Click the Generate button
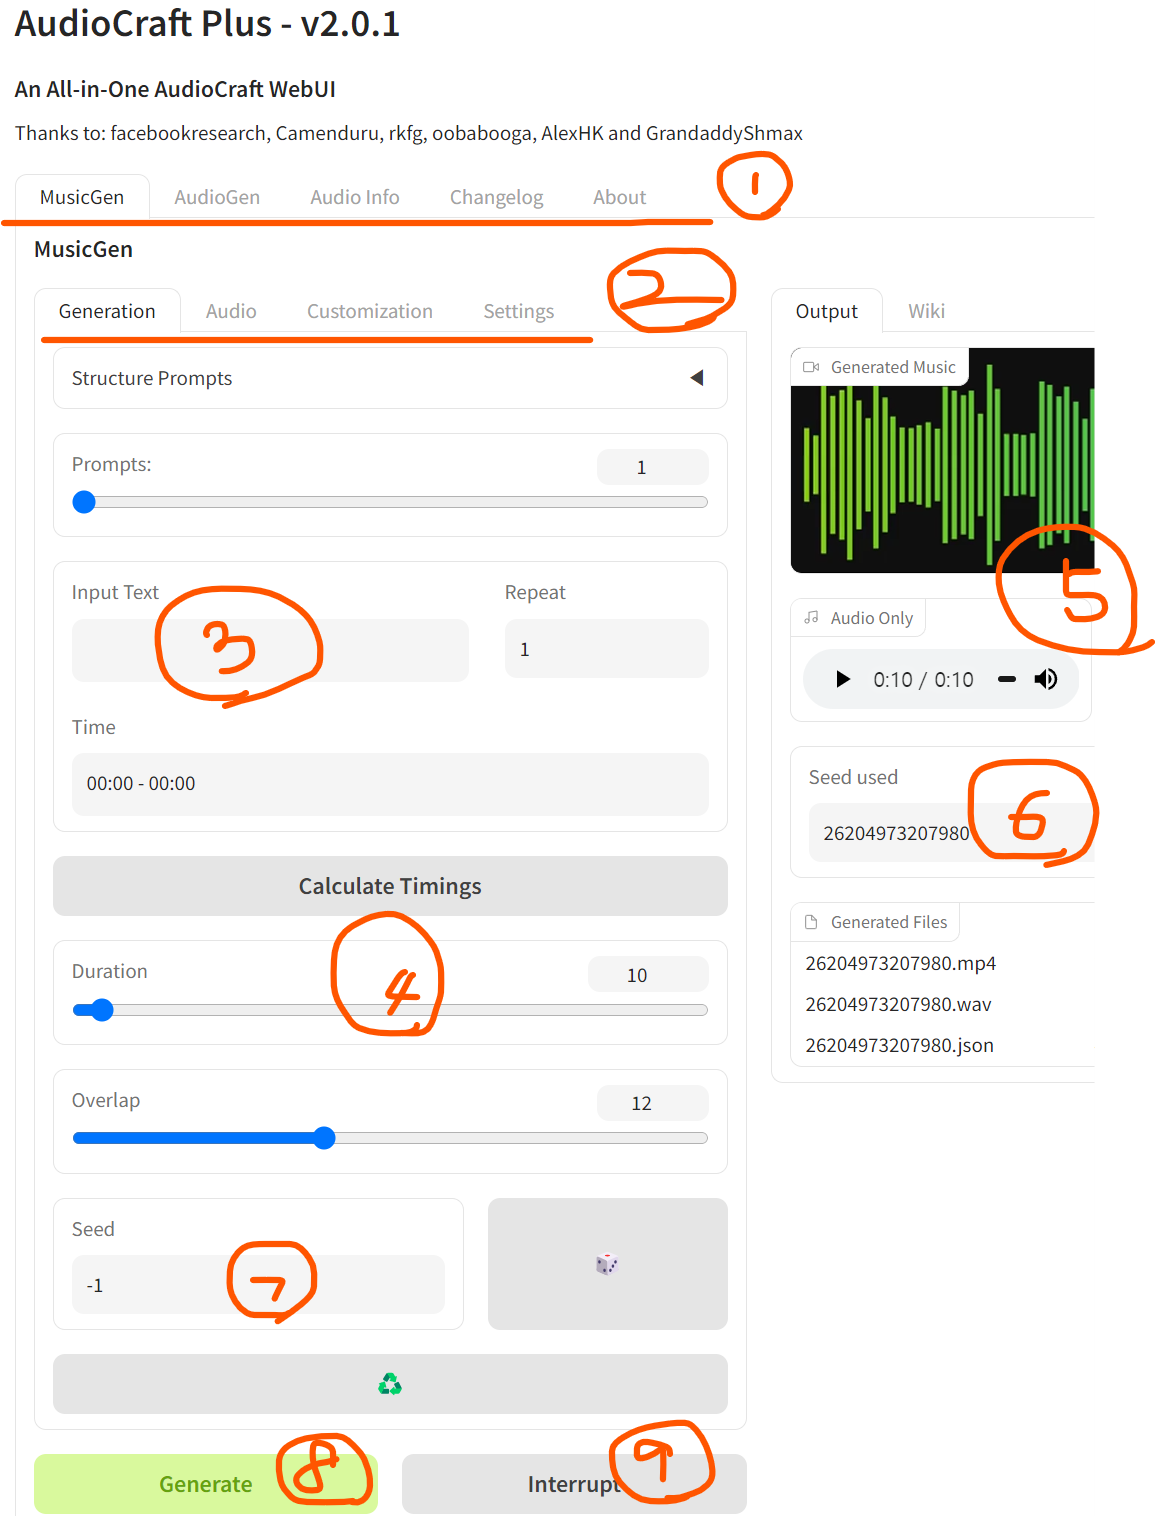The height and width of the screenshot is (1516, 1156). (x=206, y=1484)
